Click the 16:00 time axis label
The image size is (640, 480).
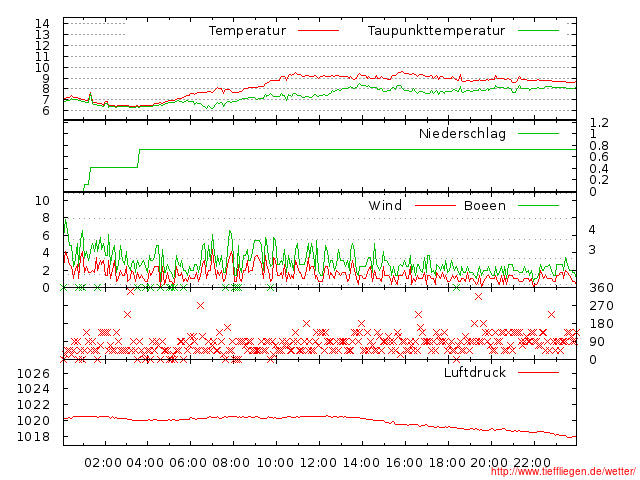click(404, 463)
